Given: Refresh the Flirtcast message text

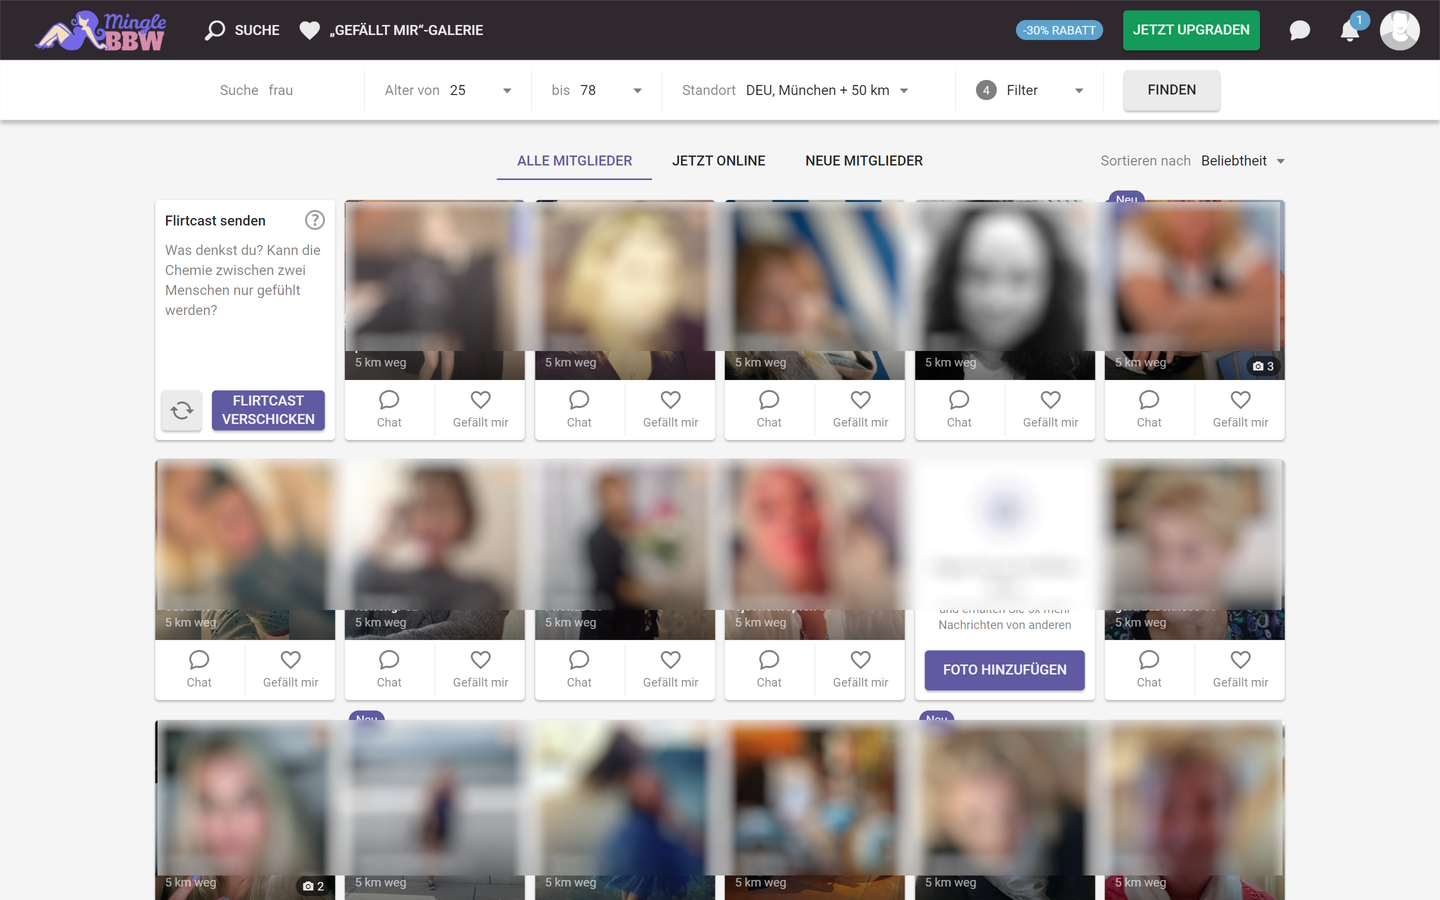Looking at the screenshot, I should [x=182, y=410].
